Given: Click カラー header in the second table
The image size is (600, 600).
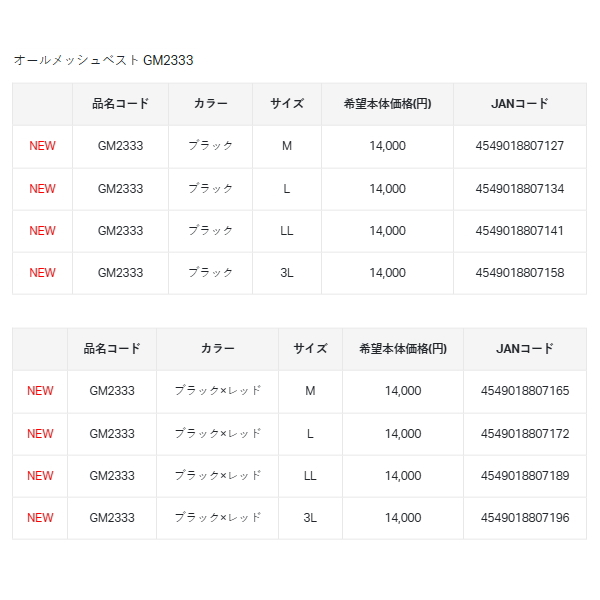Looking at the screenshot, I should 217,349.
